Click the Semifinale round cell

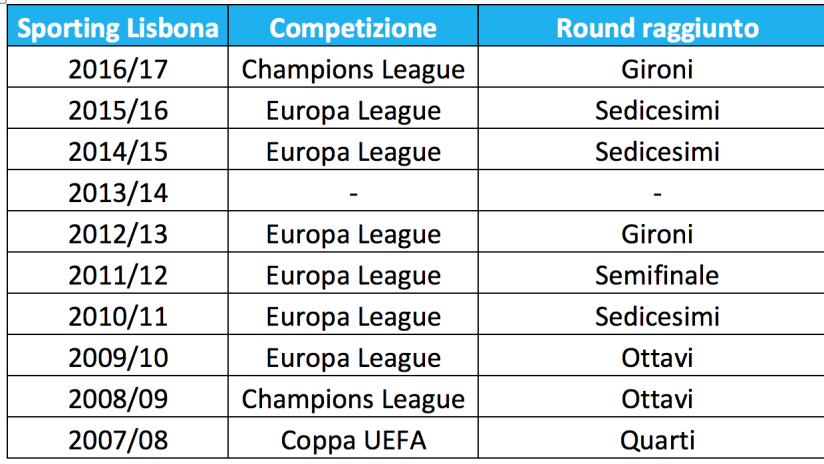click(x=652, y=273)
